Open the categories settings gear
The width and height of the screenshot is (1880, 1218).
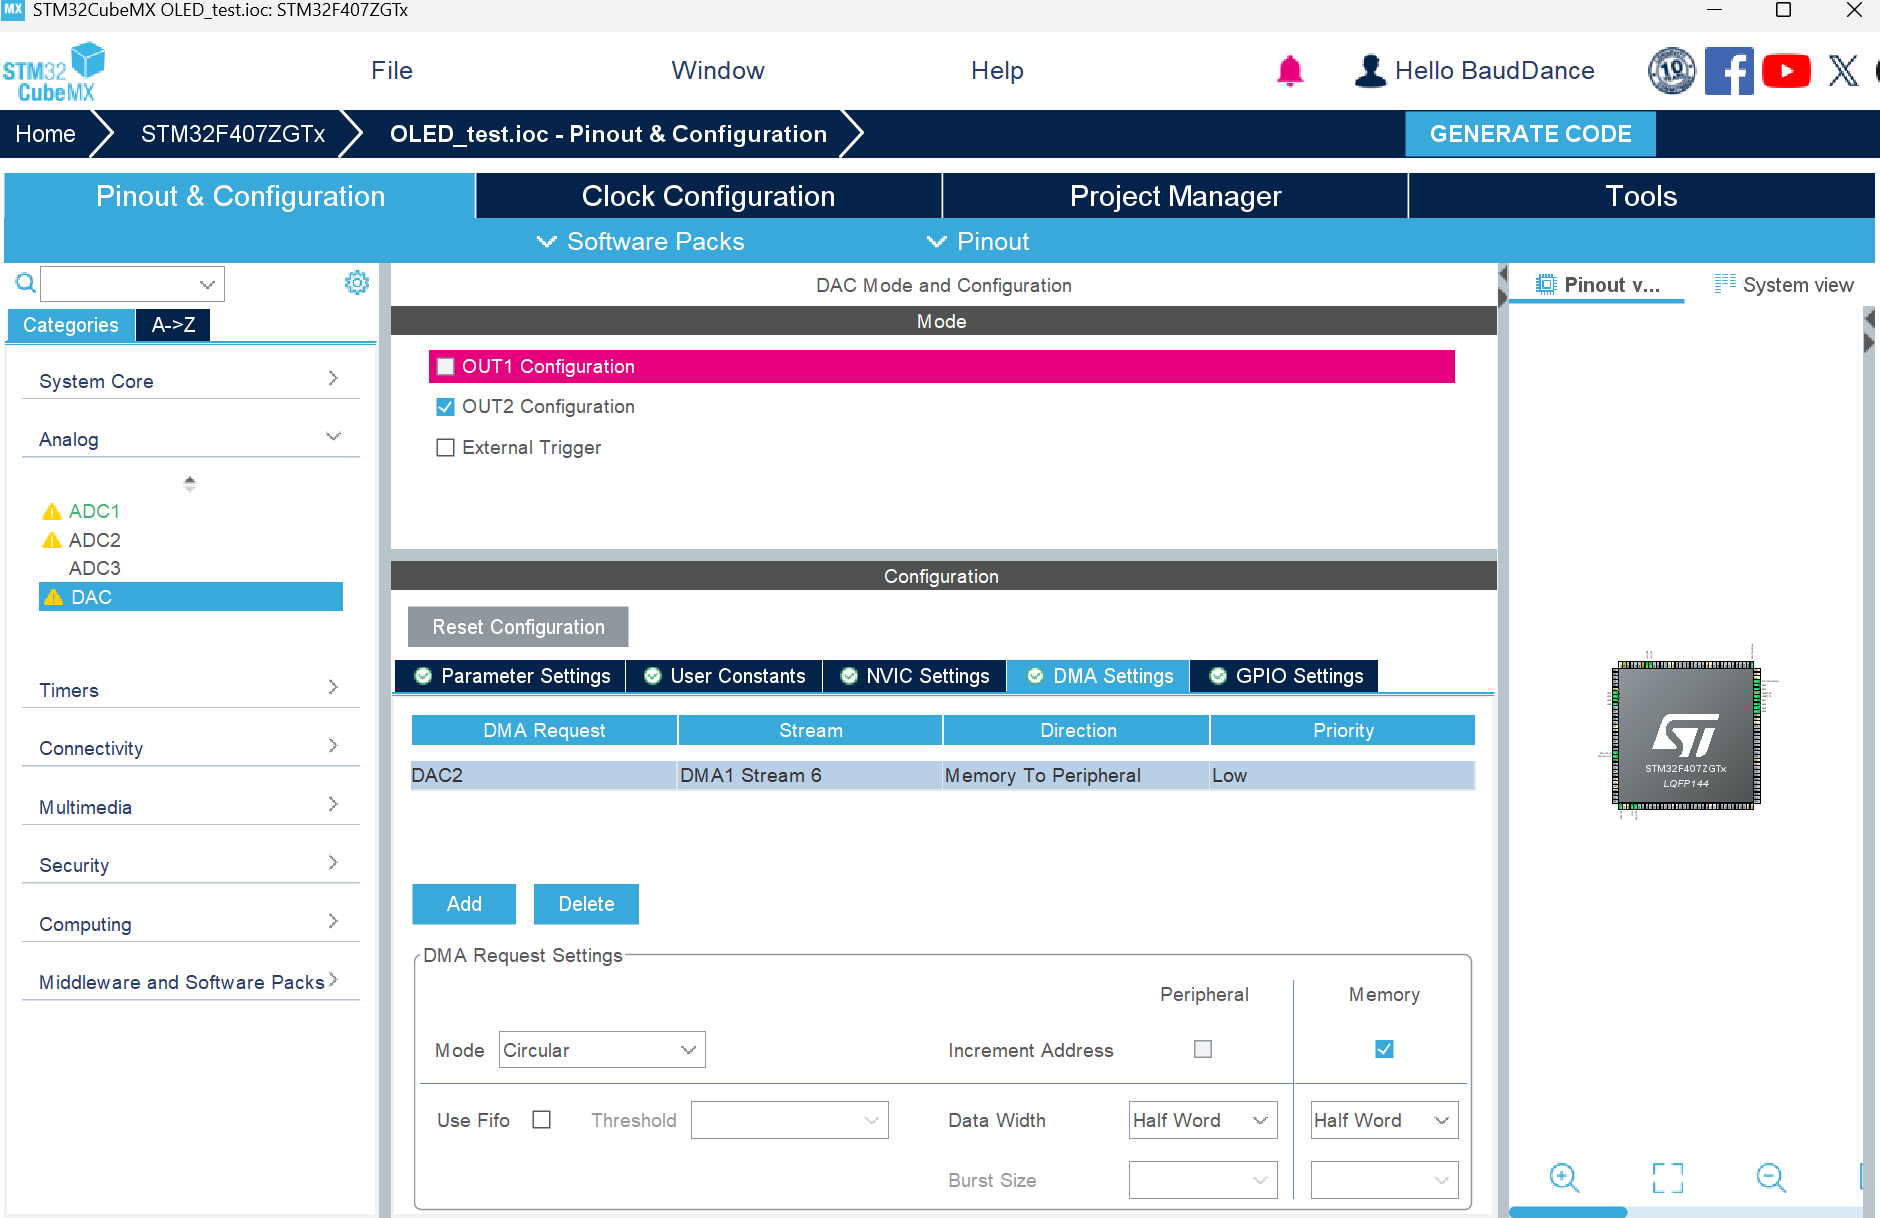pos(357,283)
